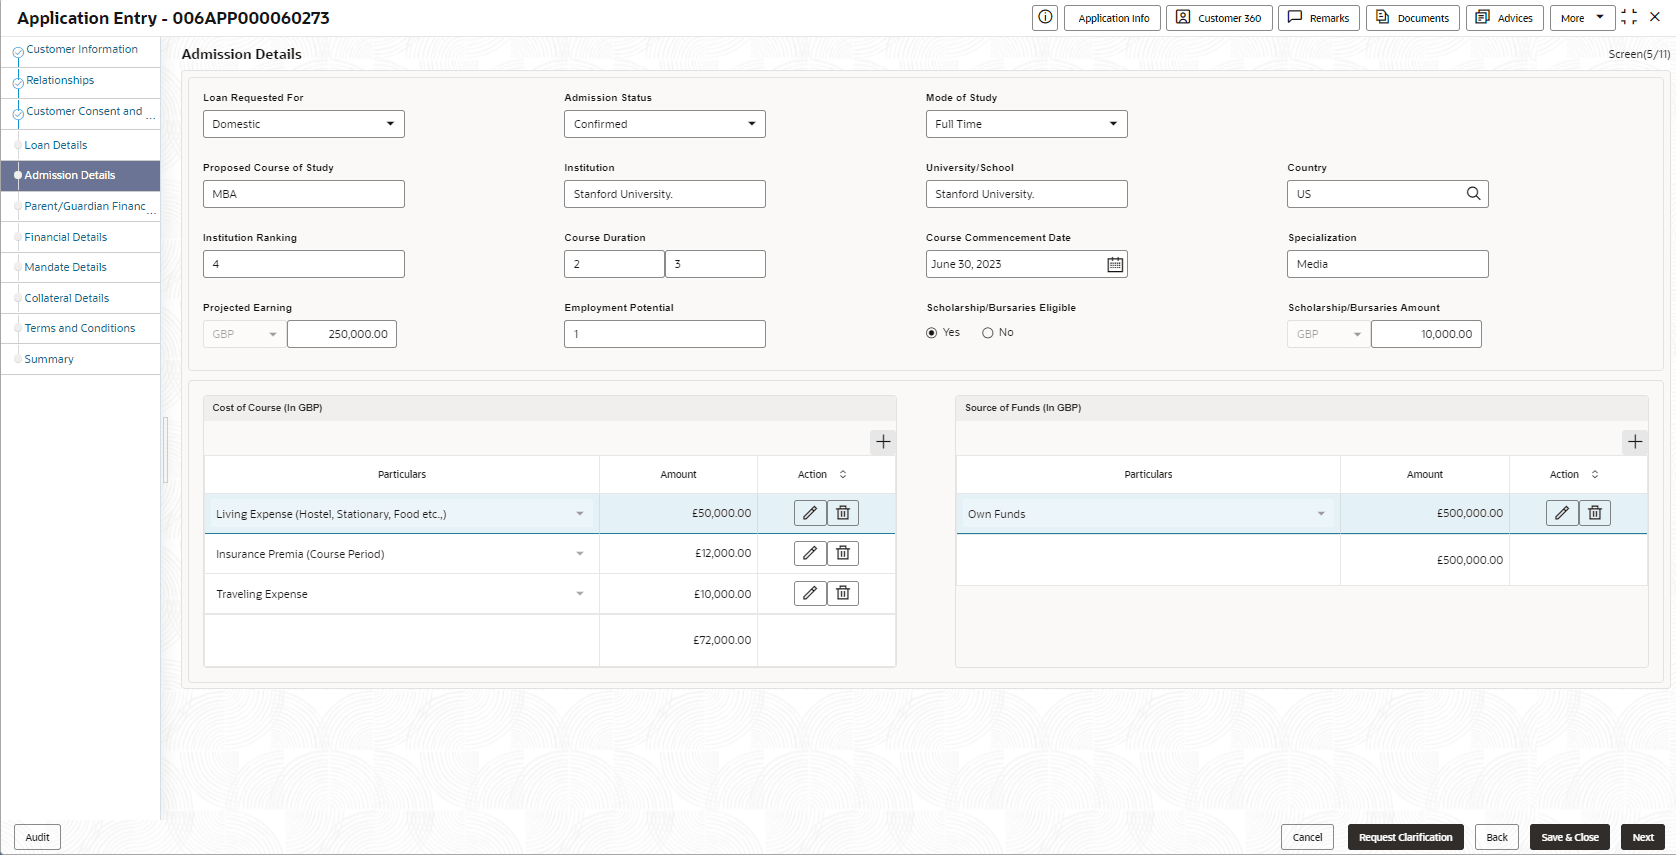Go to Loan Details step
Viewport: 1676px width, 855px height.
(56, 145)
